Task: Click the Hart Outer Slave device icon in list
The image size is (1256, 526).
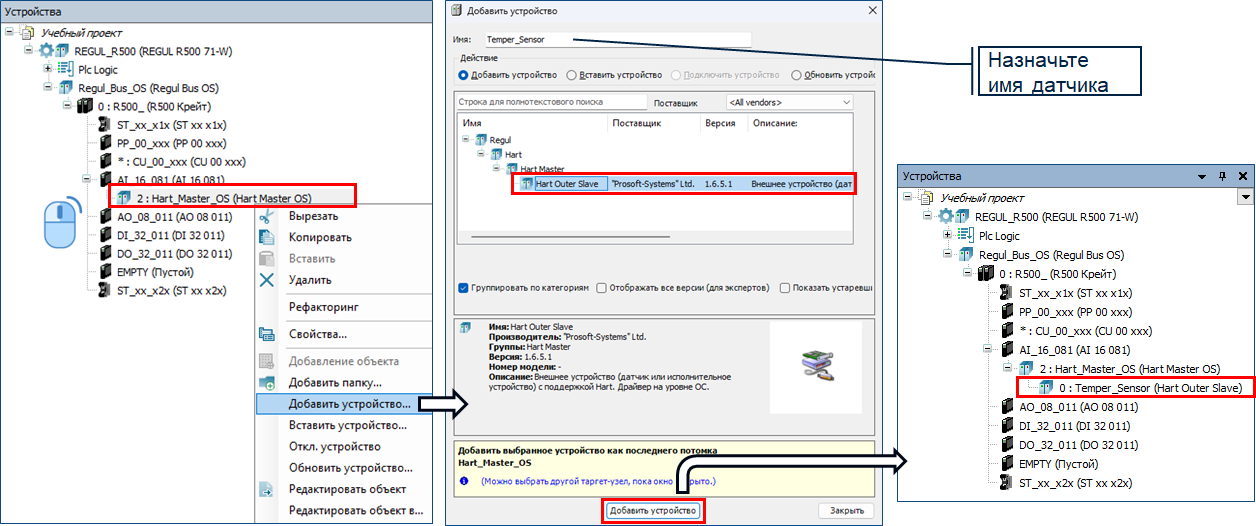Action: coord(527,184)
